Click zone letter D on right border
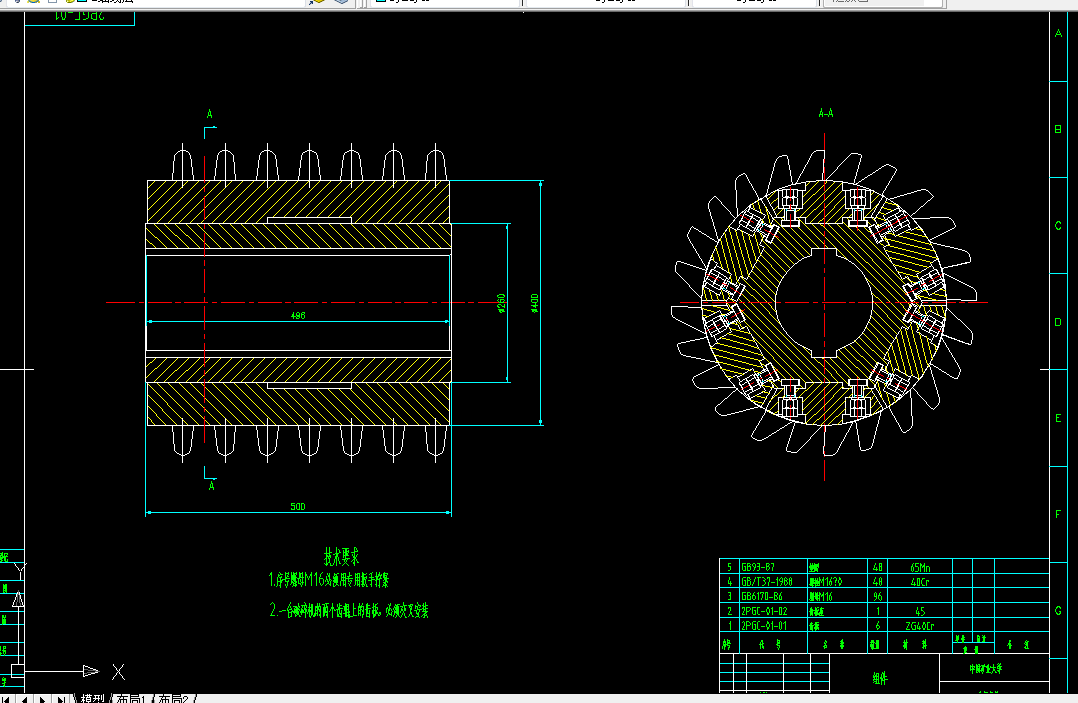Screen dimensions: 1078x703 (x=1058, y=322)
